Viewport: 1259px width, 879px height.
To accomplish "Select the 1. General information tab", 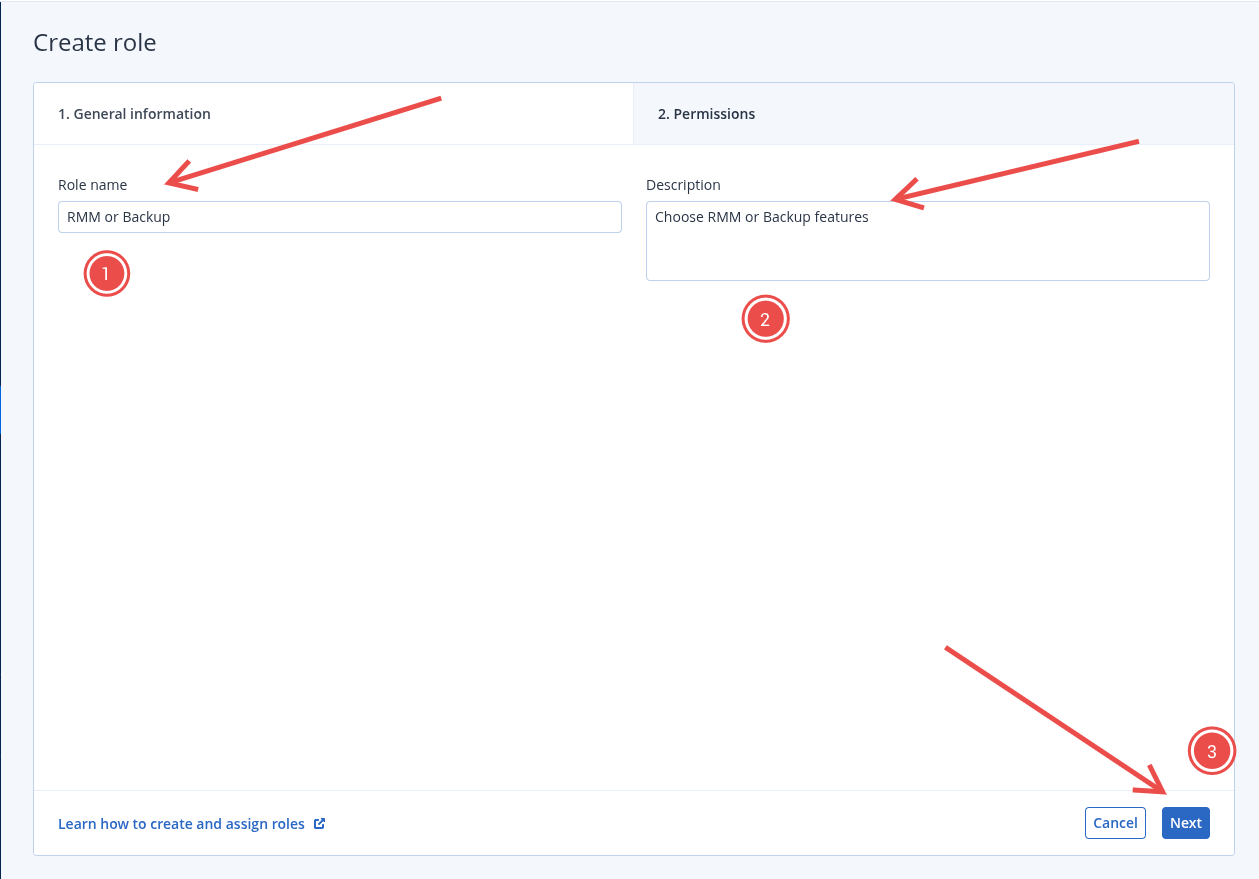I will point(134,113).
